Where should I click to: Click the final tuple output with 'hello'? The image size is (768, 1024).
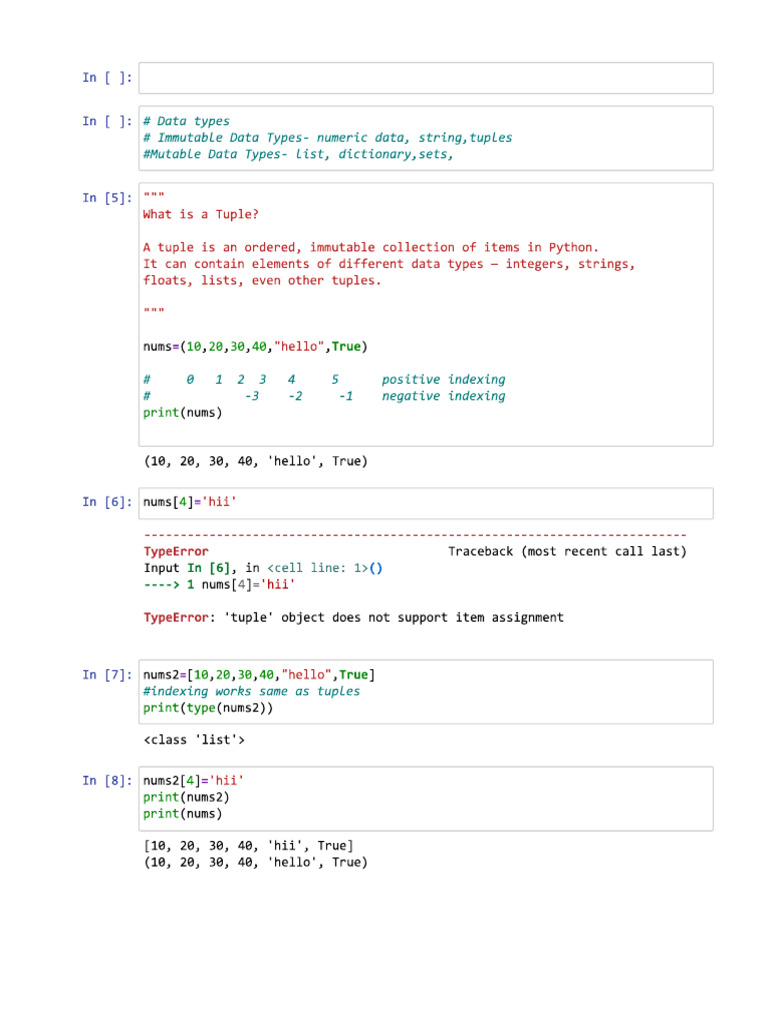coord(255,862)
